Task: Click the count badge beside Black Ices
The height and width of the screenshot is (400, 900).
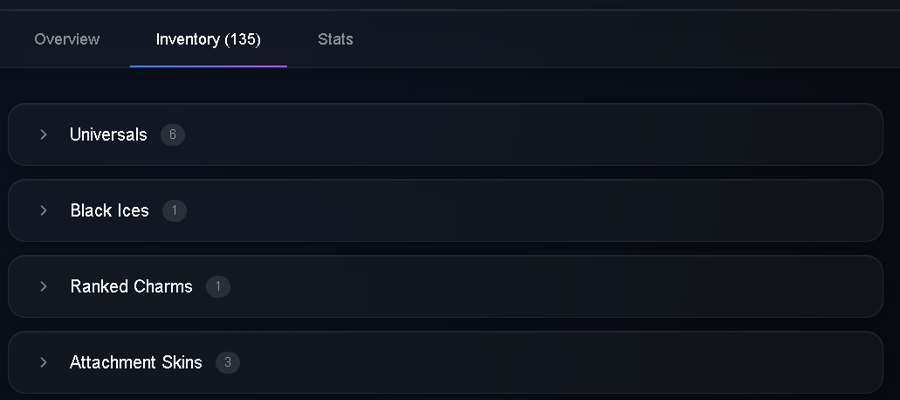Action: point(174,211)
